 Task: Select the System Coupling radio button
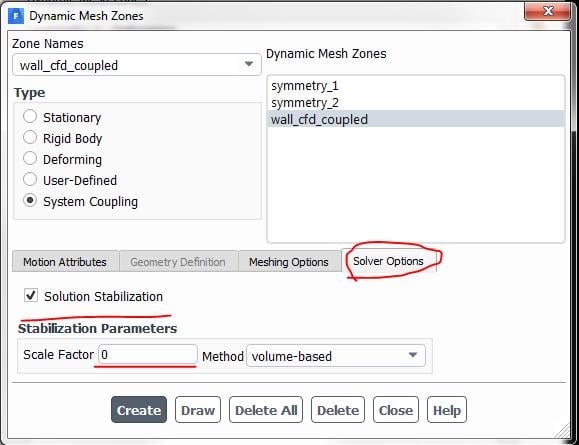(30, 201)
